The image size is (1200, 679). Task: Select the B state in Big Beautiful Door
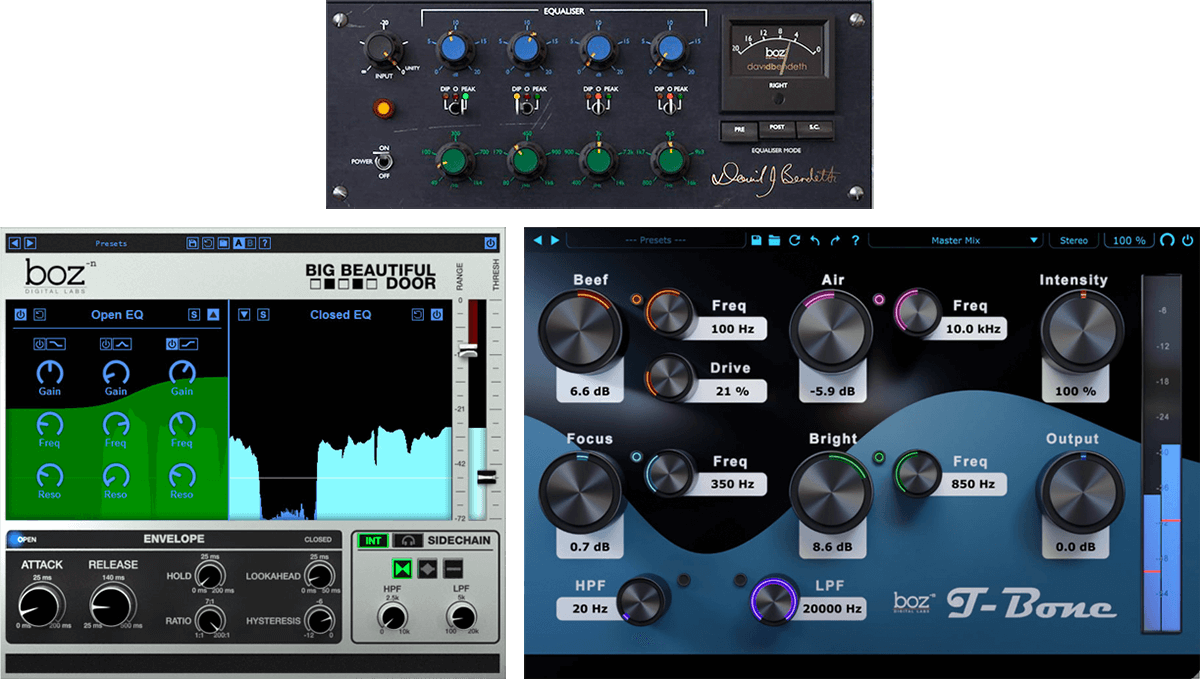tap(250, 243)
